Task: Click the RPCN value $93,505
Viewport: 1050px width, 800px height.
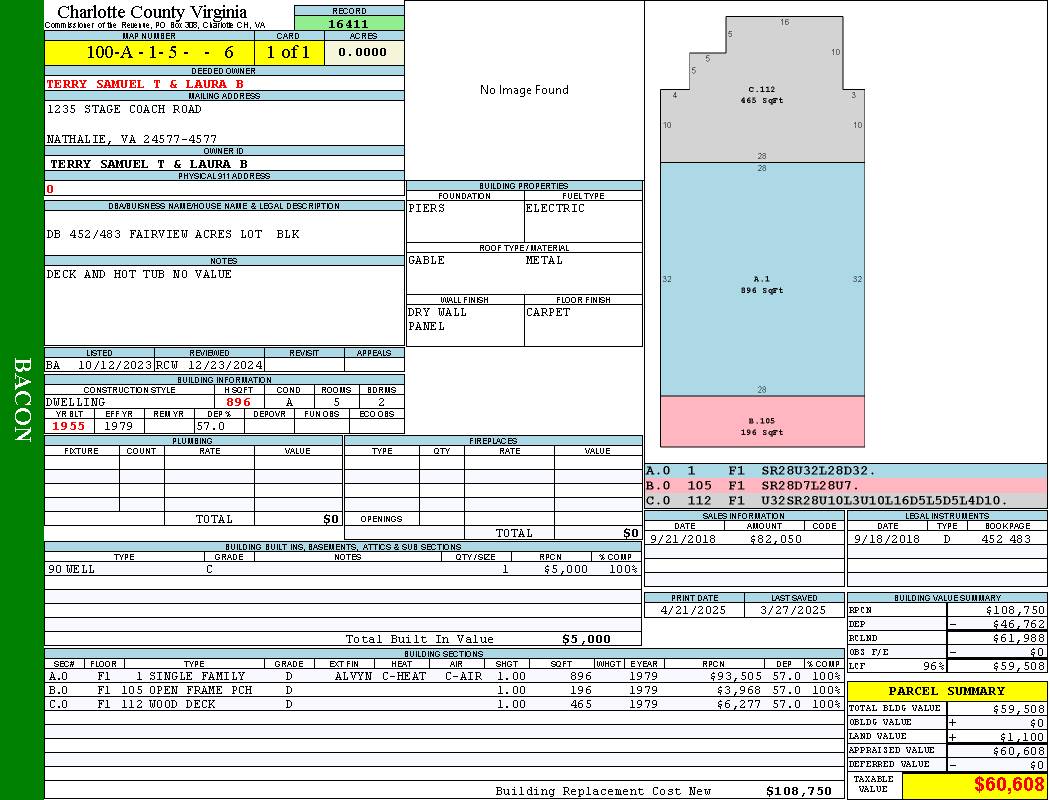Action: [x=735, y=677]
